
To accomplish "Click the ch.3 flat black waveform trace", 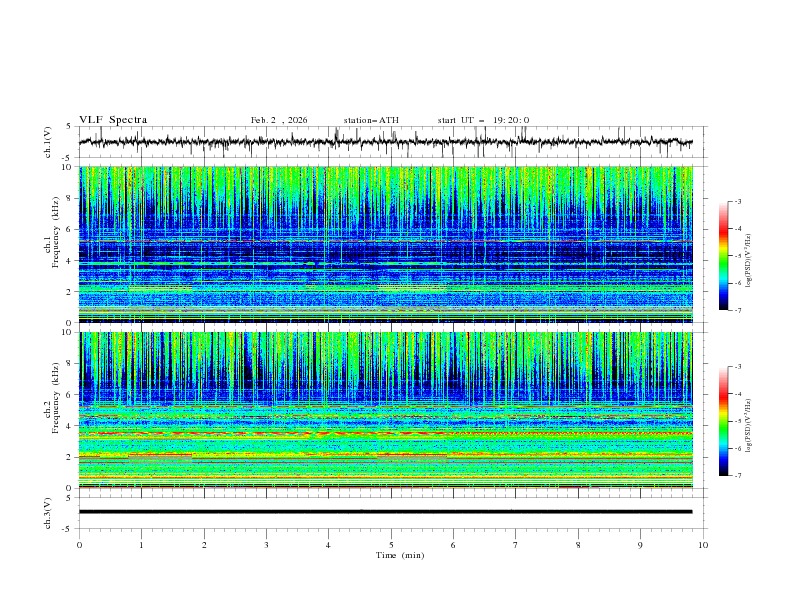I will point(385,512).
